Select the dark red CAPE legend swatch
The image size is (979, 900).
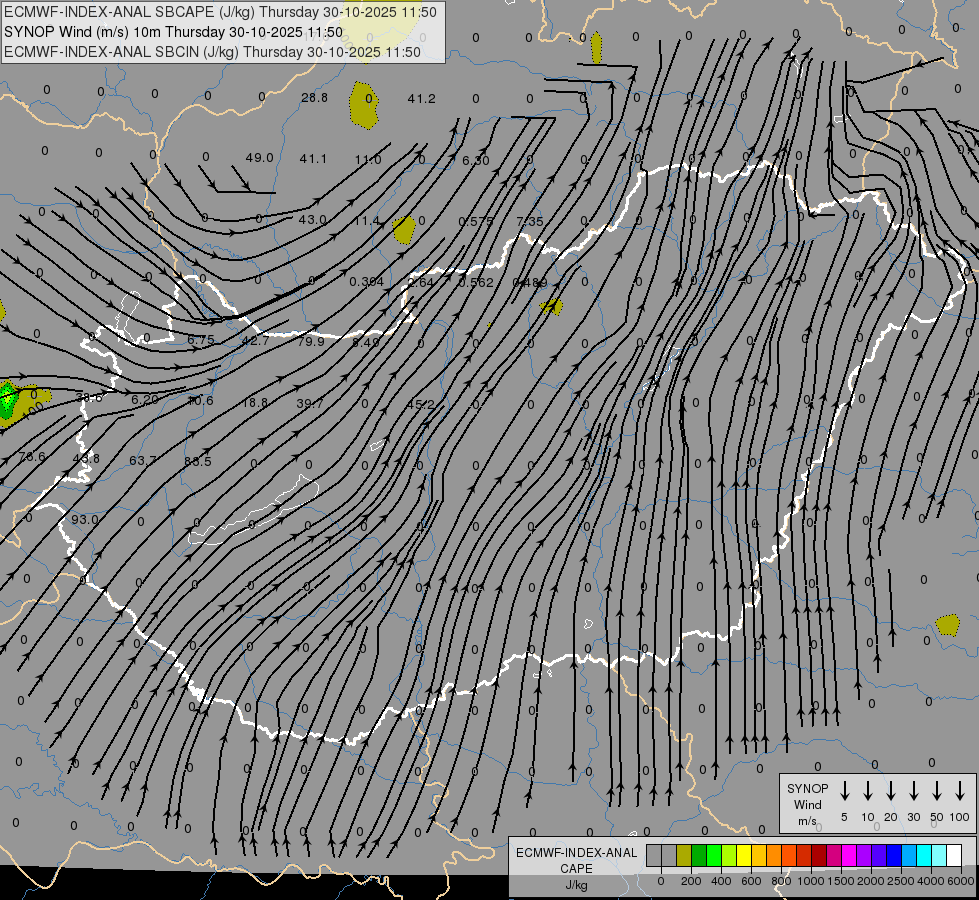coord(819,856)
